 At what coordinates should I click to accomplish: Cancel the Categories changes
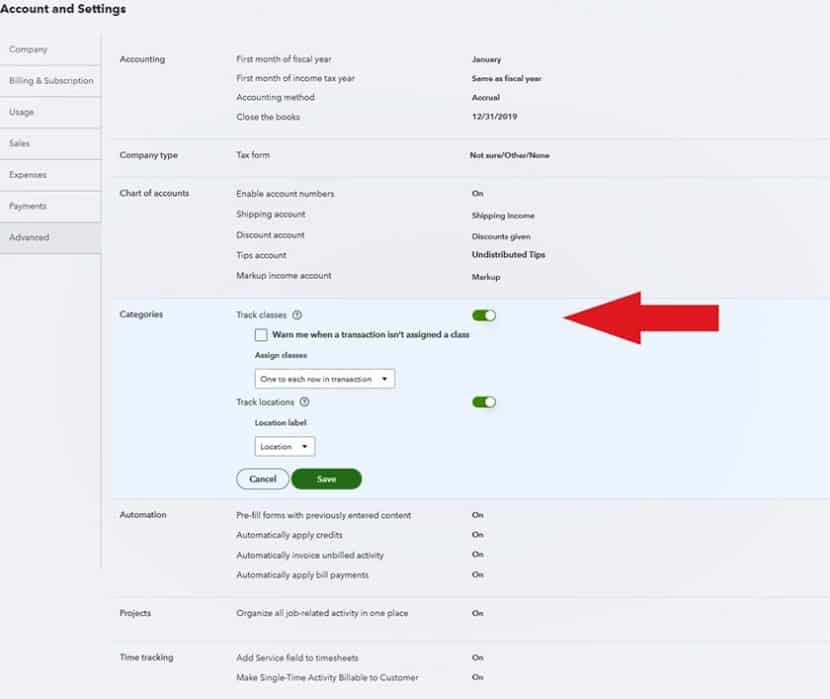pyautogui.click(x=262, y=479)
